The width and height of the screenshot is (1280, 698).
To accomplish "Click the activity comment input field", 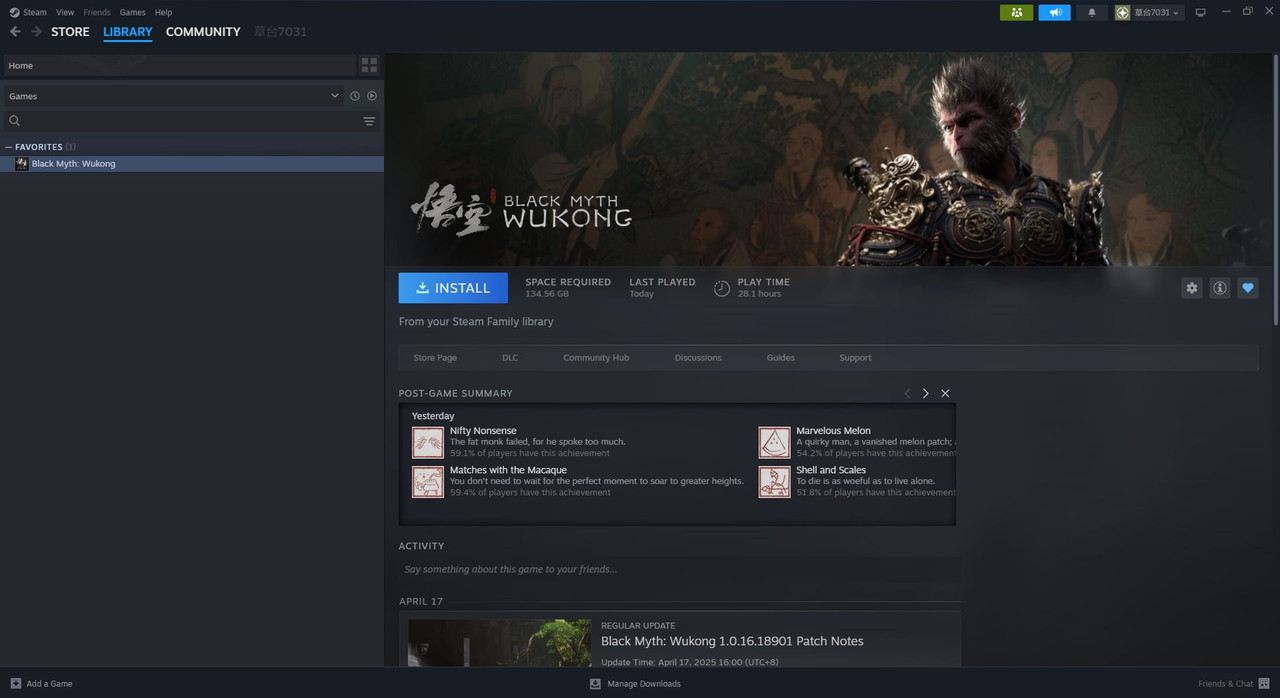I will (x=677, y=569).
